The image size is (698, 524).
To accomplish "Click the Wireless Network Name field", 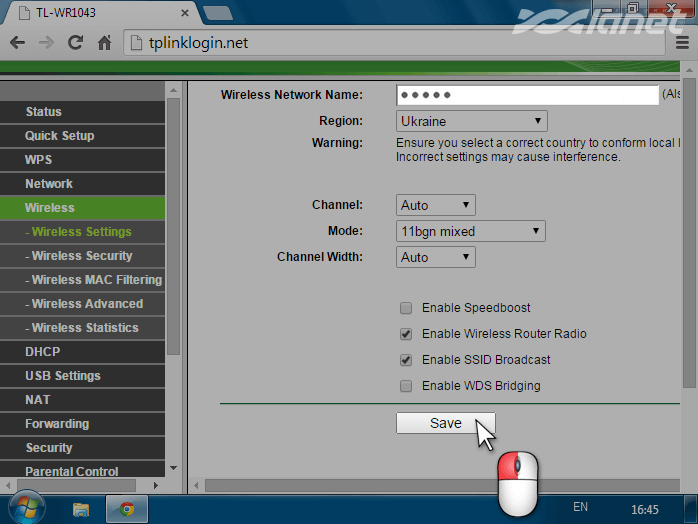I will click(x=527, y=95).
